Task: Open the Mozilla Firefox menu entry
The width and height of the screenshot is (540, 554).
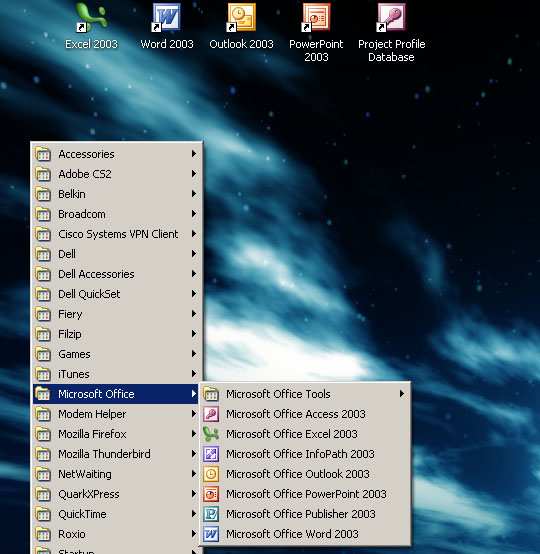Action: pos(116,434)
